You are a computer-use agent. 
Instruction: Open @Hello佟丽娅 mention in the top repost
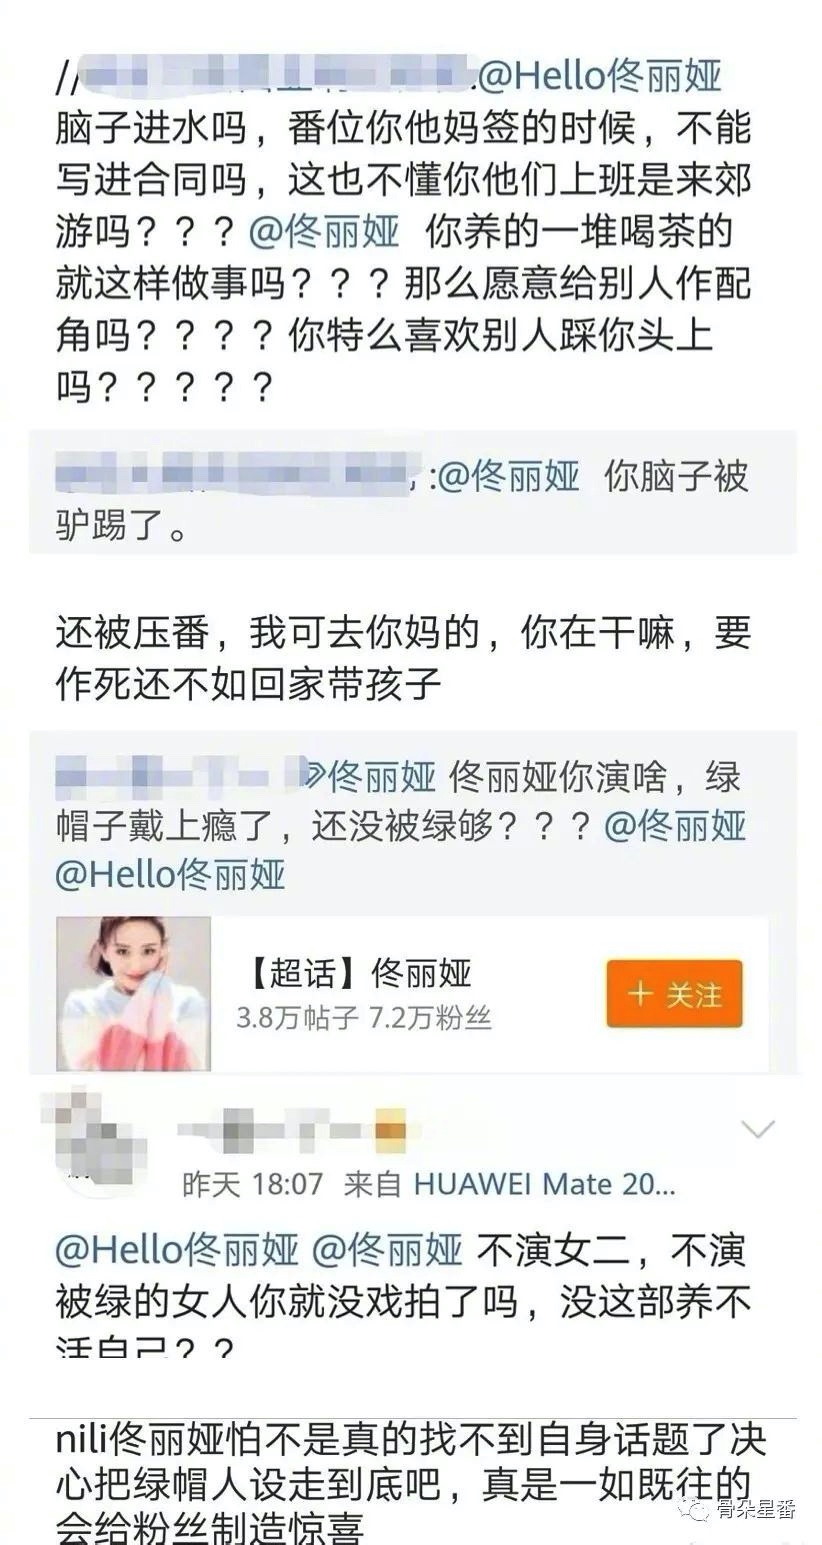(x=600, y=77)
